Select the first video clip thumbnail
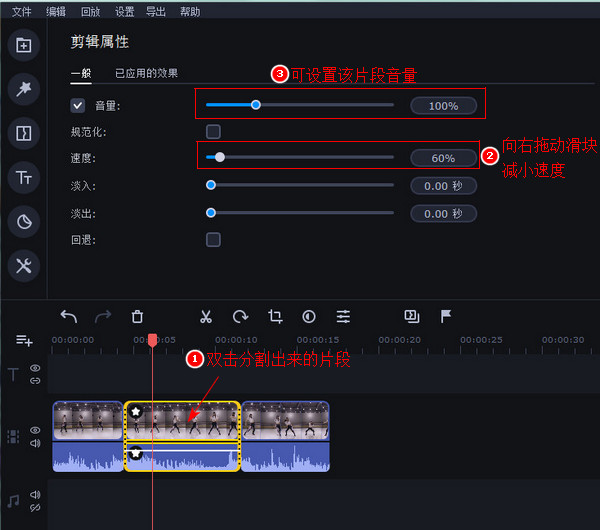Viewport: 600px width, 530px height. coord(88,420)
